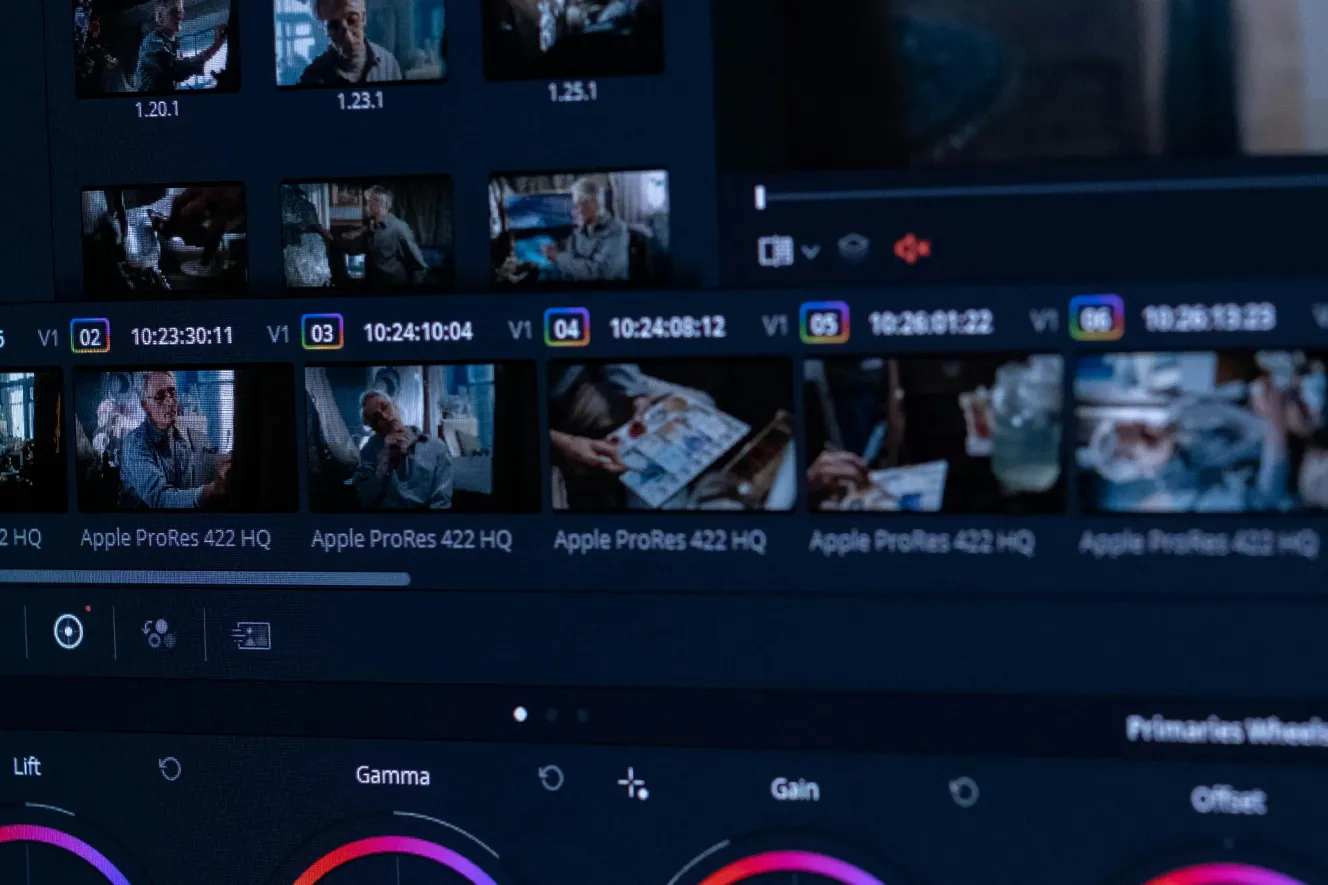Select the crosshair point picker beside Gain
The height and width of the screenshot is (885, 1328).
pos(632,783)
